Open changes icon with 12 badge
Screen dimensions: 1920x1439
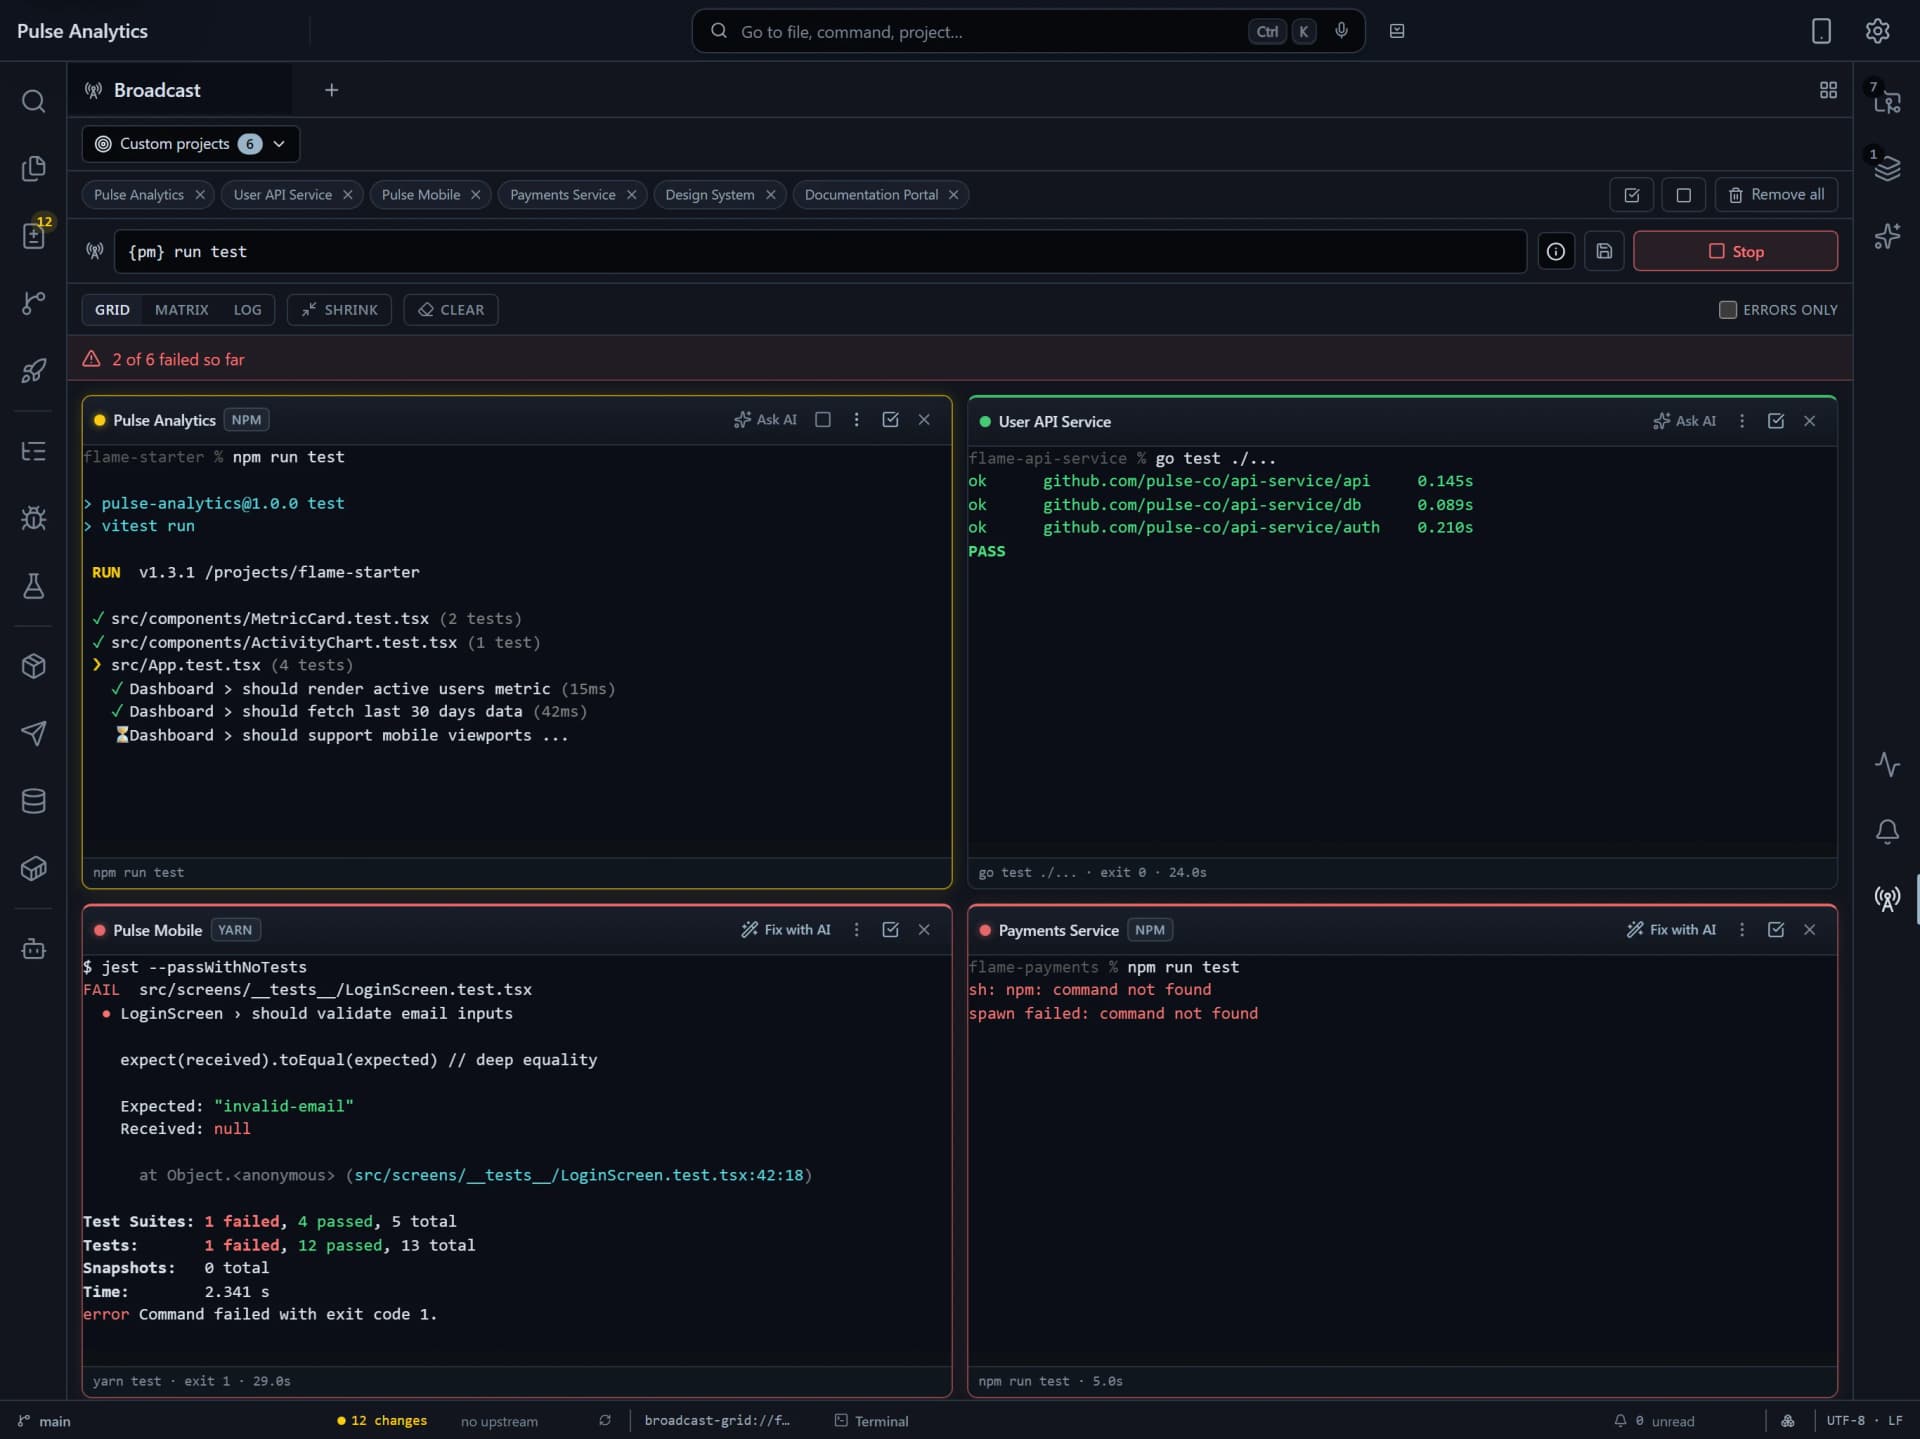[x=33, y=235]
